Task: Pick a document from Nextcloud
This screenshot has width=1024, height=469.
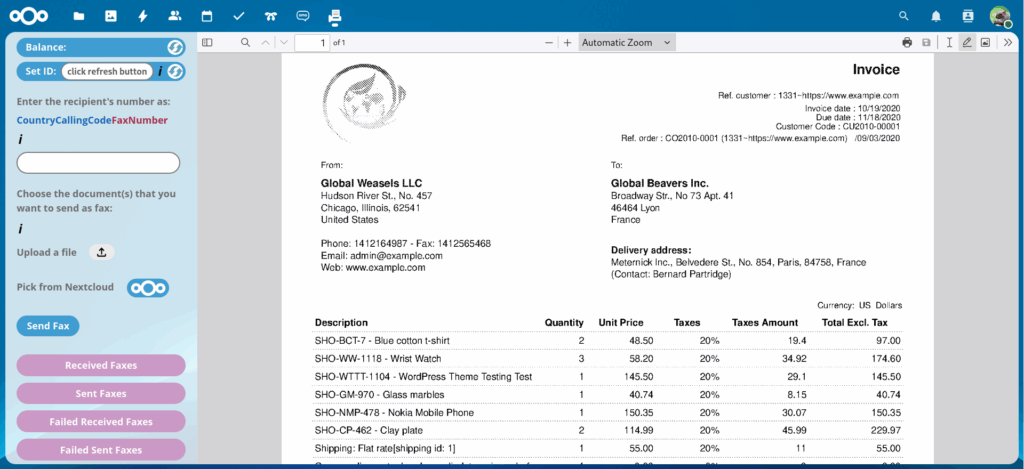Action: coord(148,288)
